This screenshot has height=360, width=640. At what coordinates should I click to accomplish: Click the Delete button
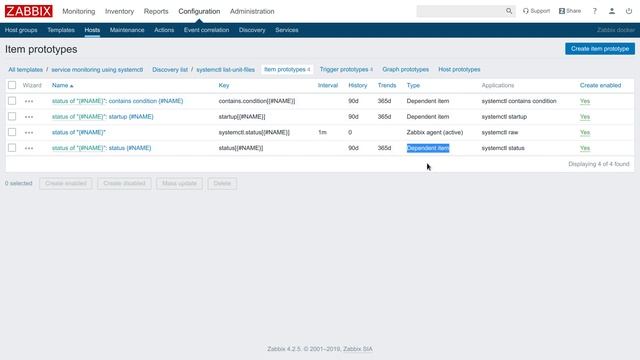pos(222,183)
